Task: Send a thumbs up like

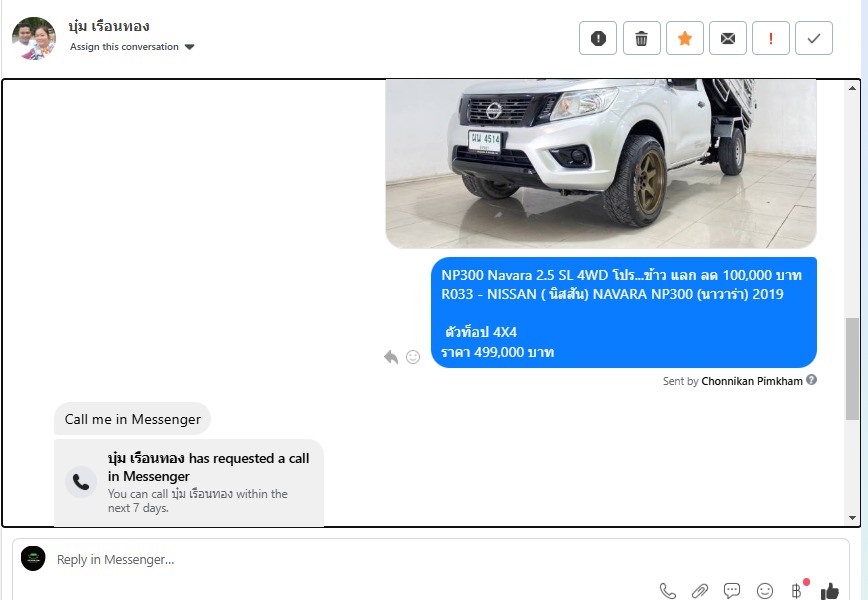Action: pyautogui.click(x=829, y=591)
